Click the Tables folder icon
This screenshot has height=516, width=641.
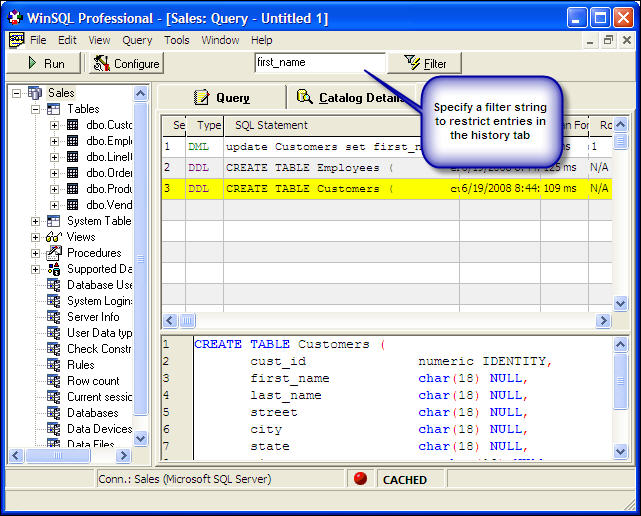[x=54, y=109]
